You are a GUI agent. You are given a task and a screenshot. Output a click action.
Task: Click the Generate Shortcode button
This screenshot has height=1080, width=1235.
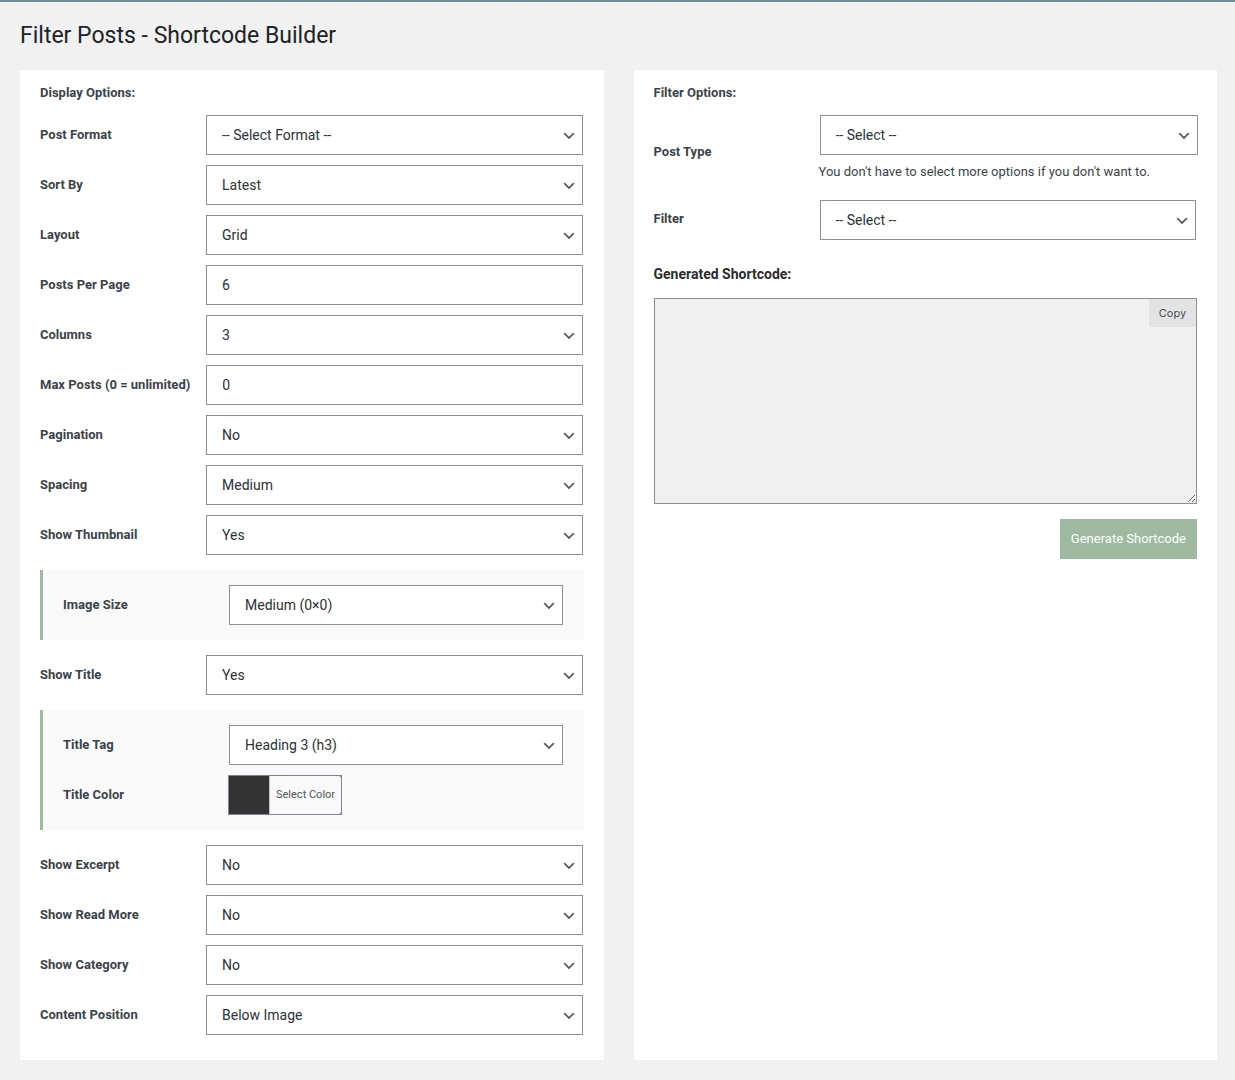tap(1128, 539)
